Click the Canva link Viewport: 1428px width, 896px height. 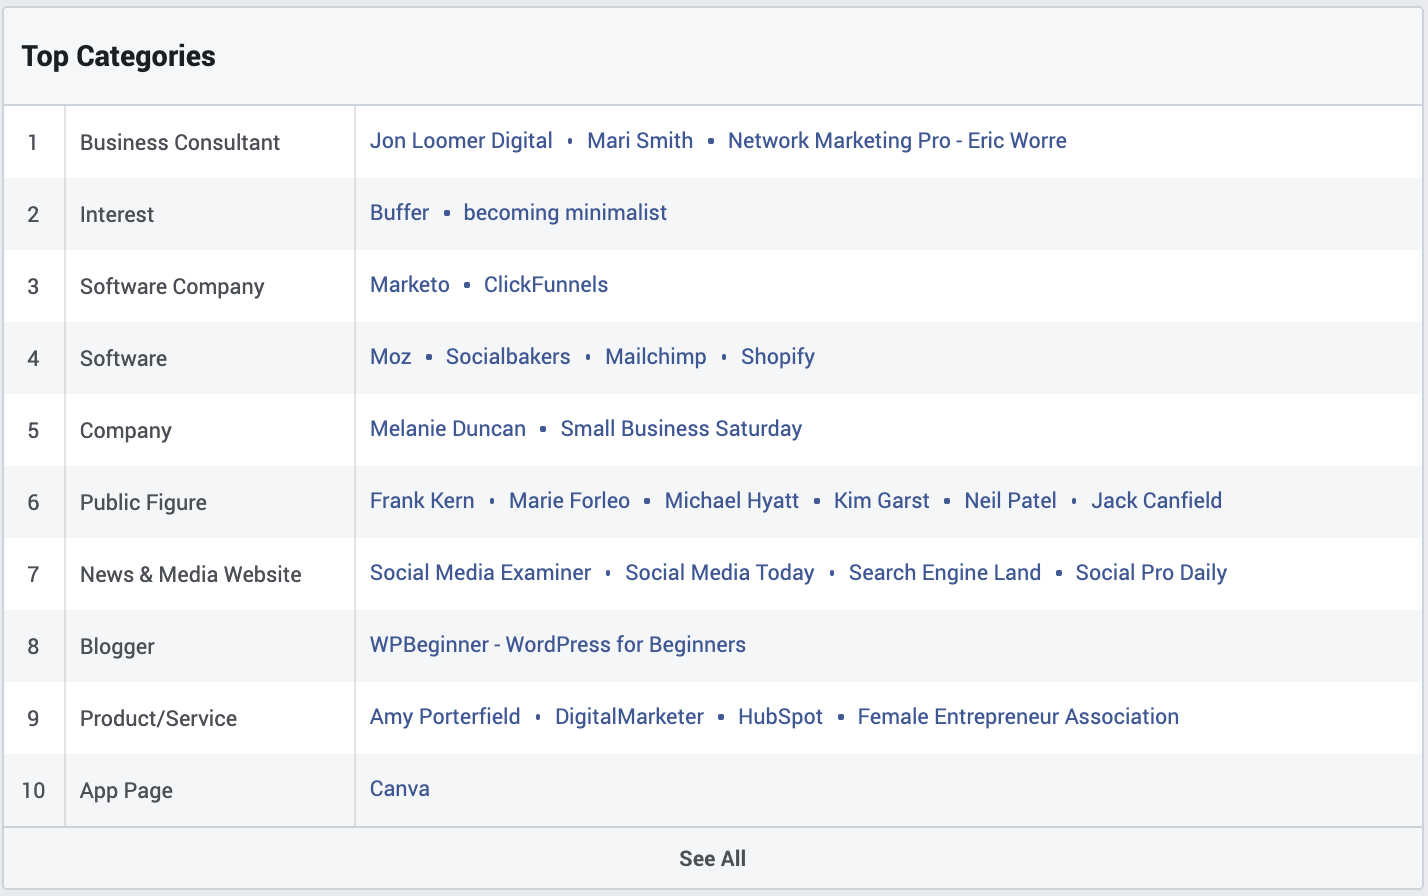pos(400,789)
